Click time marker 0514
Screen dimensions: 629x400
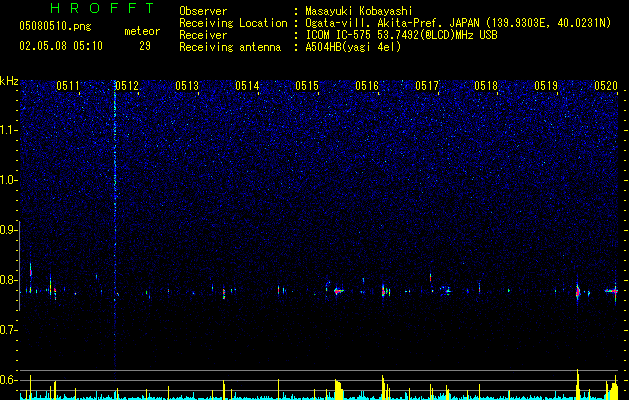(247, 86)
